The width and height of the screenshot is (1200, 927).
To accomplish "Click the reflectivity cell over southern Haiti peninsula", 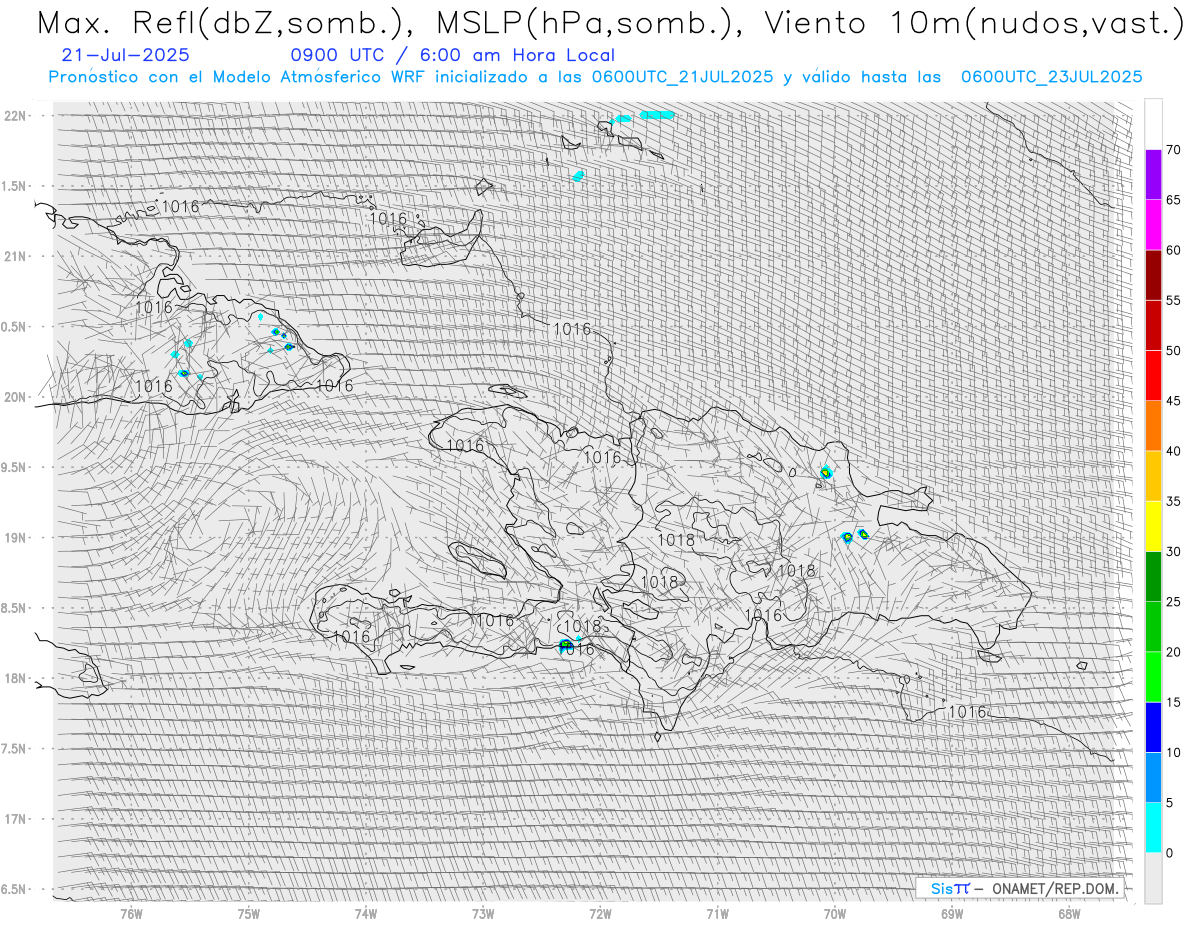I will pyautogui.click(x=565, y=646).
